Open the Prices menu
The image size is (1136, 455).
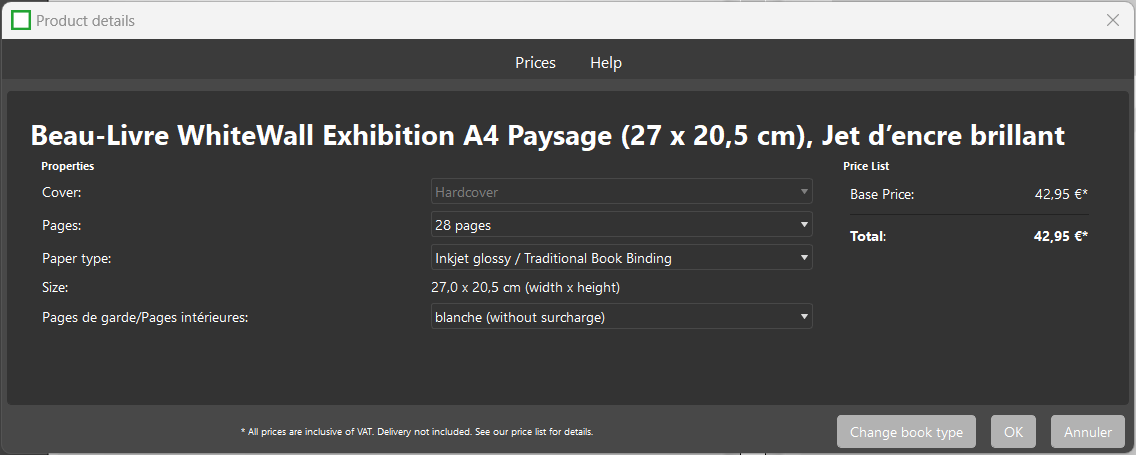[x=535, y=63]
